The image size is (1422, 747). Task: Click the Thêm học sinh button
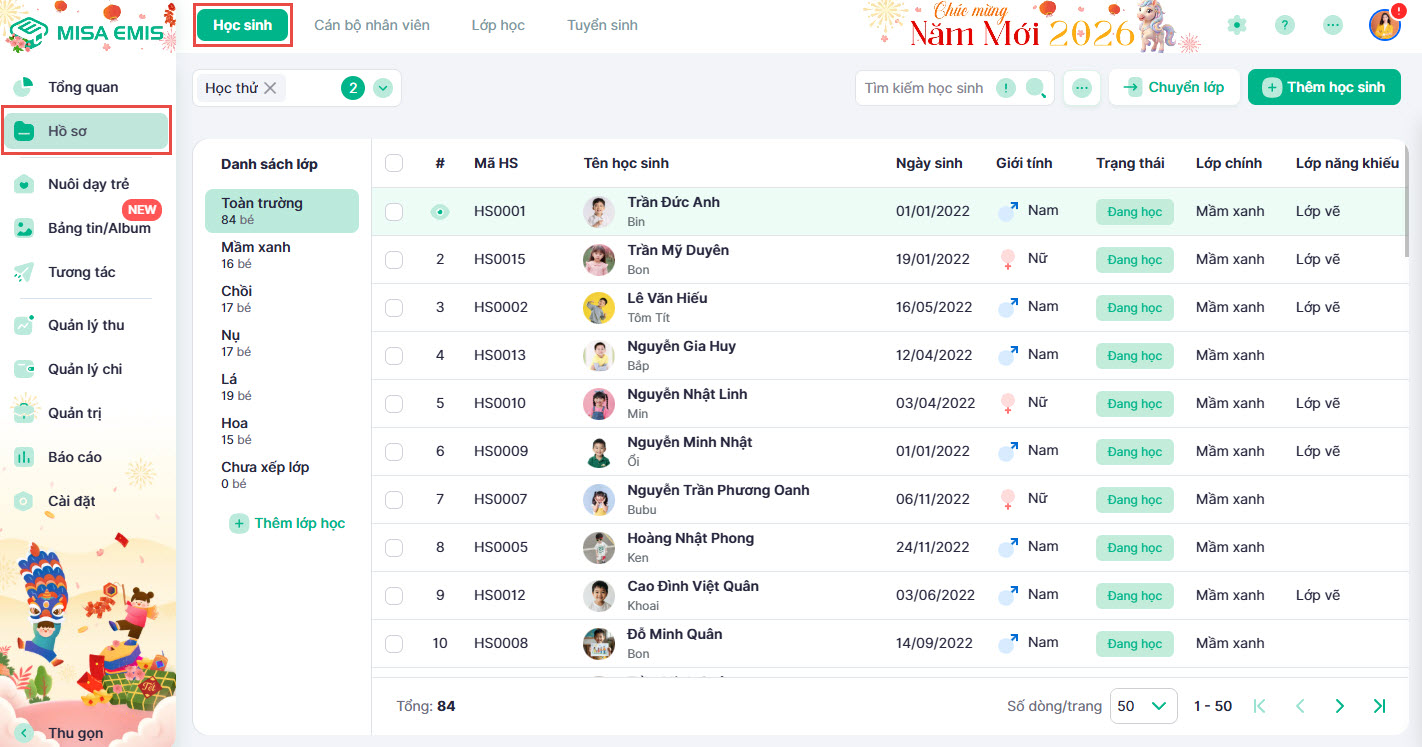tap(1324, 87)
